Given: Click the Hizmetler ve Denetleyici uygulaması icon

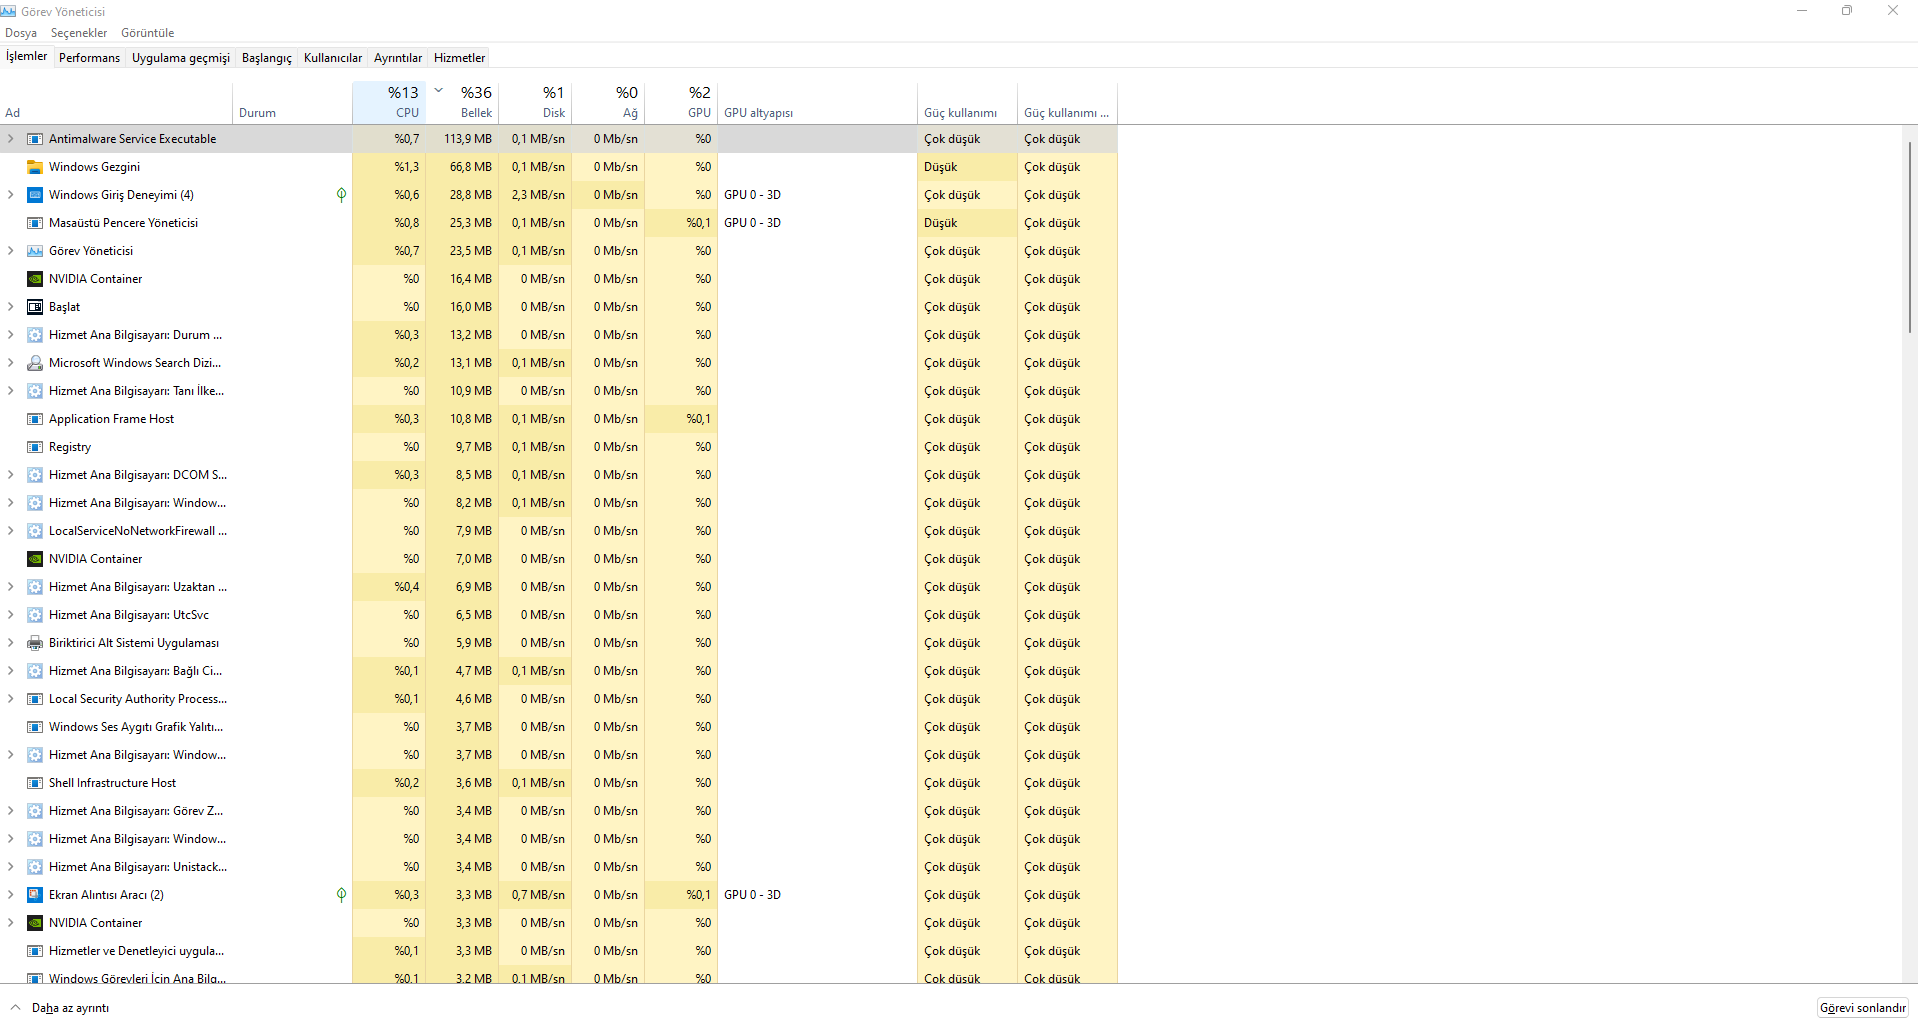Looking at the screenshot, I should 35,951.
